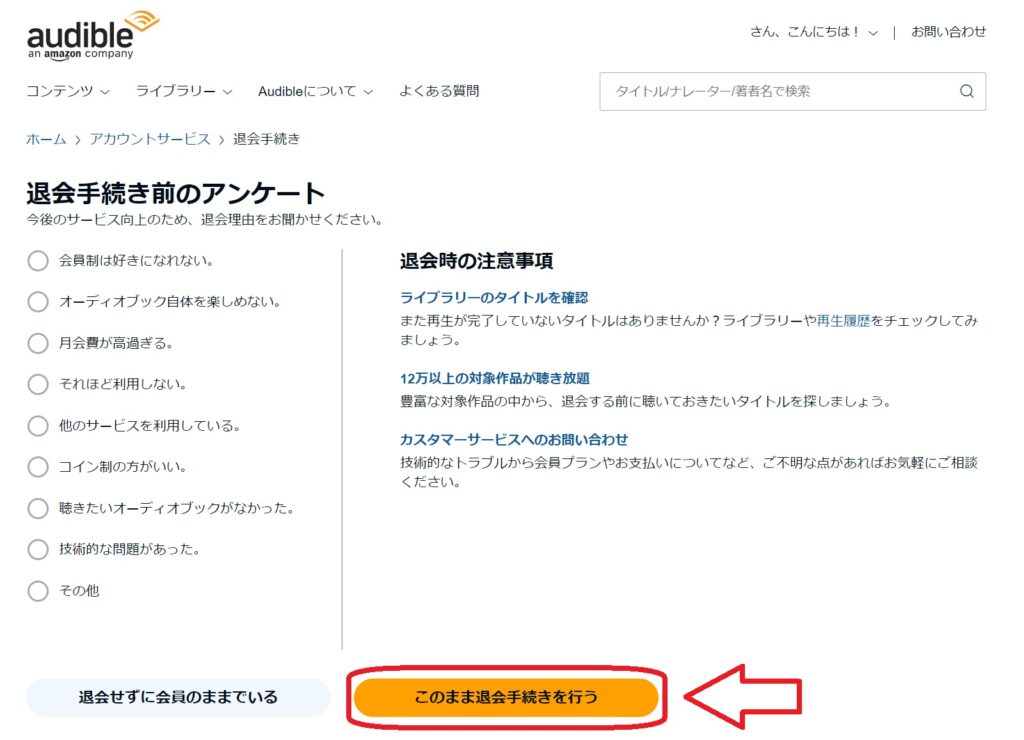Click the Audible logo
Viewport: 1024px width, 740px height.
coord(92,36)
